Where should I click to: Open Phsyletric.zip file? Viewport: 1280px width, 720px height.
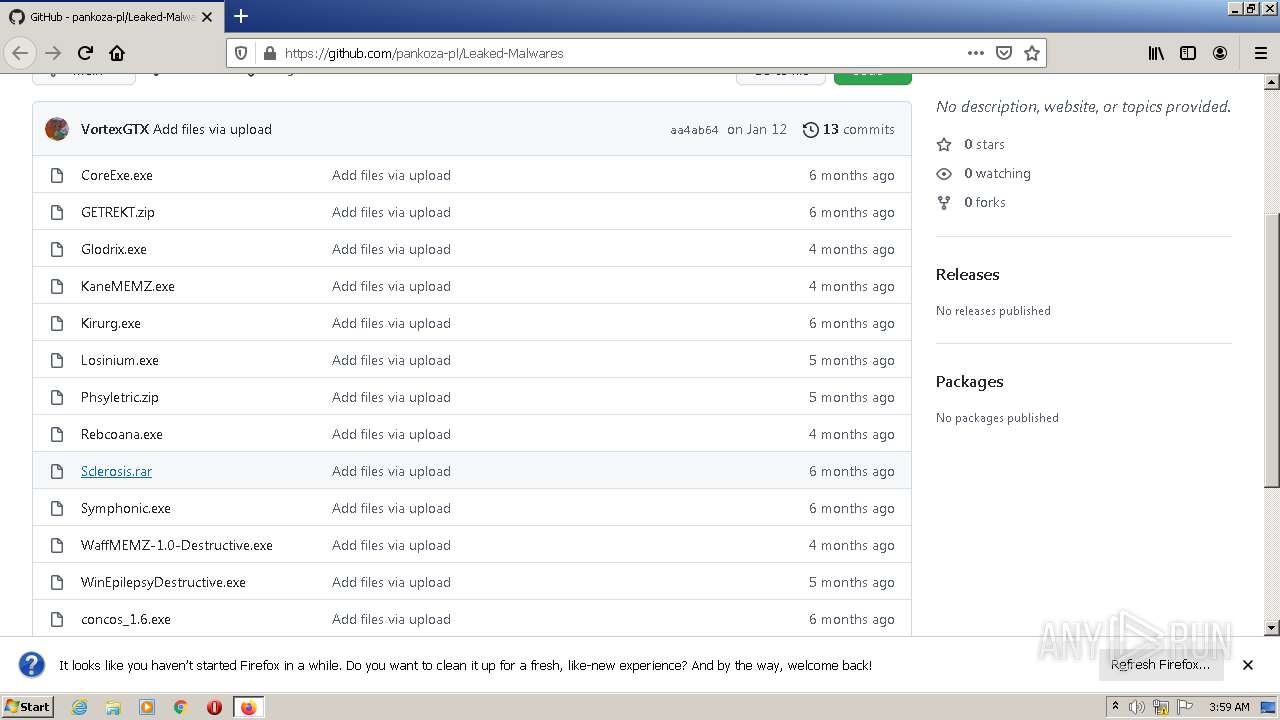pyautogui.click(x=120, y=397)
